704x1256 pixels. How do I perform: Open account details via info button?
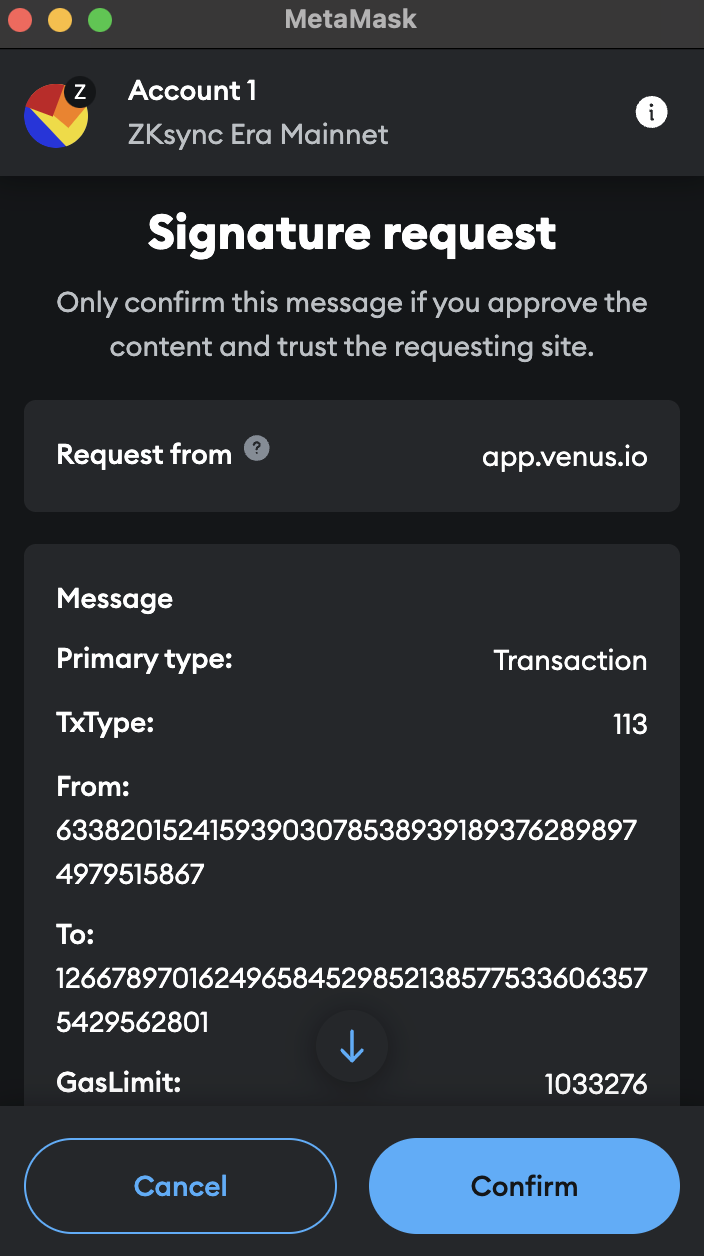tap(651, 112)
